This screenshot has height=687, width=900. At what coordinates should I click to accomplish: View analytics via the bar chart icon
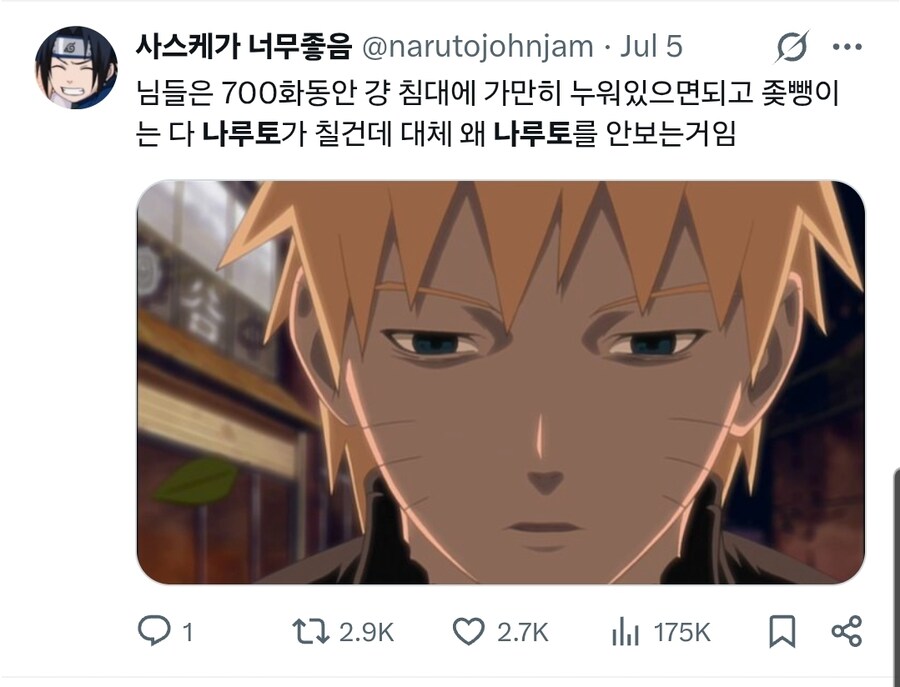[626, 632]
